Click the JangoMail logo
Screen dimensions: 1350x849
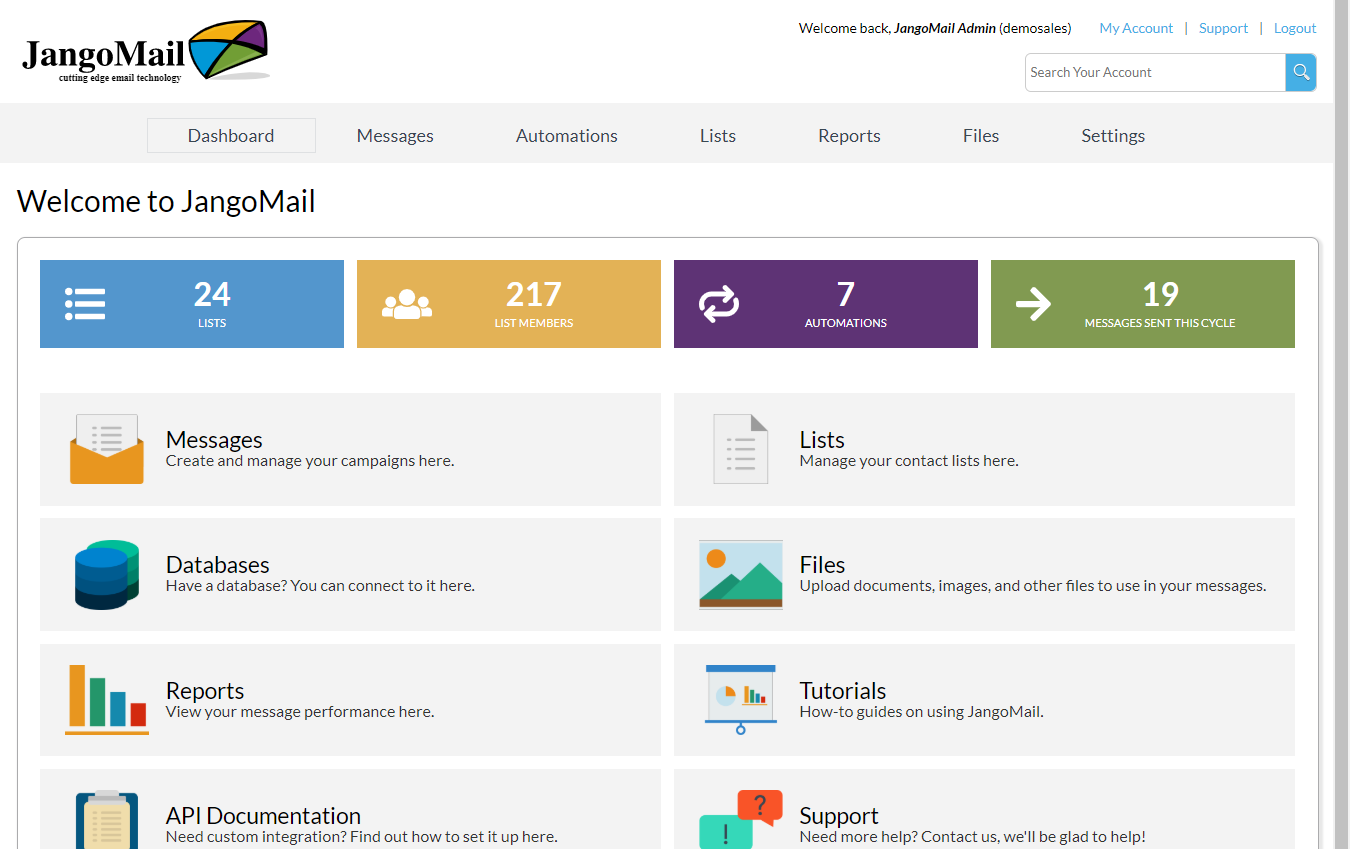[x=146, y=52]
